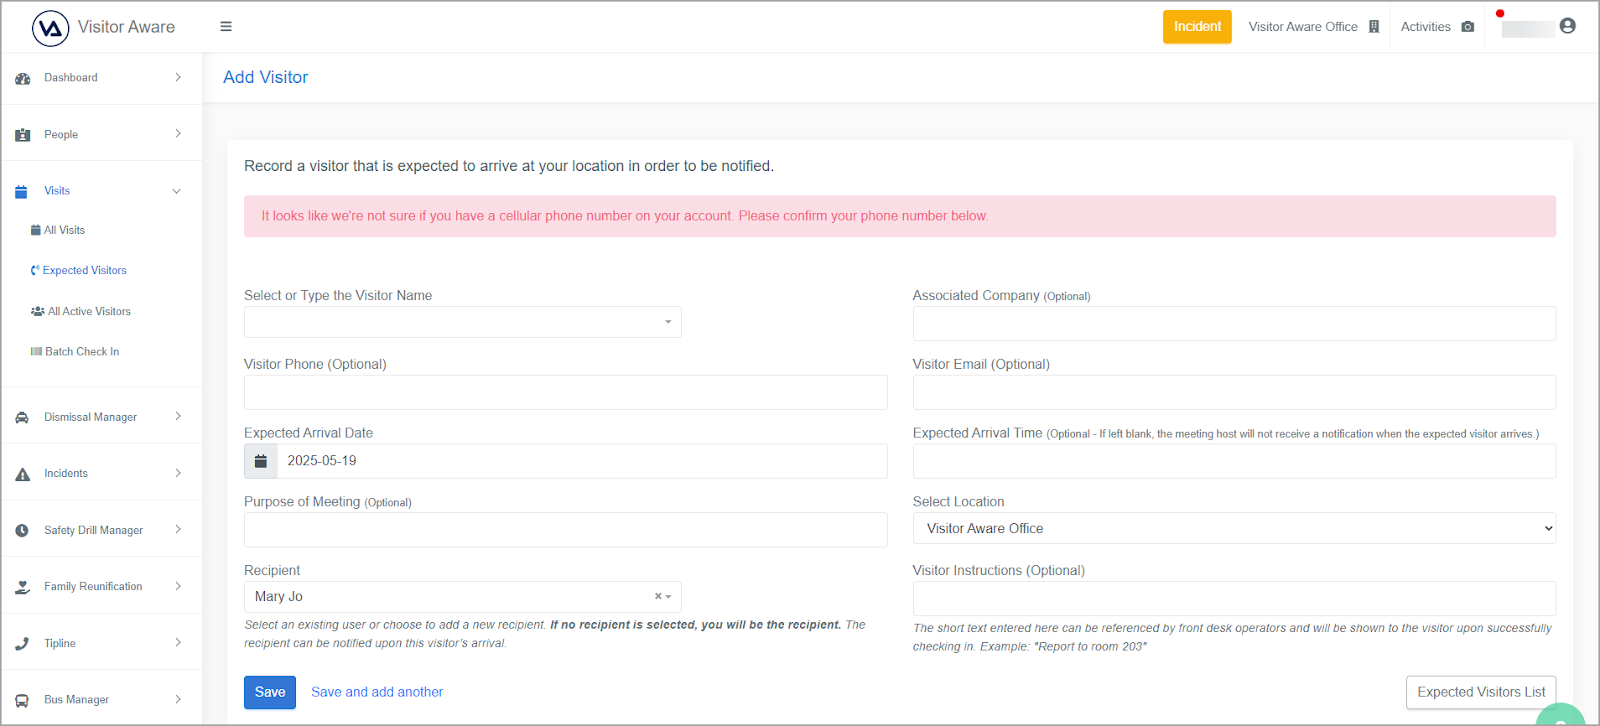Image resolution: width=1600 pixels, height=726 pixels.
Task: Click the pink cellular phone warning message
Action: (x=900, y=216)
